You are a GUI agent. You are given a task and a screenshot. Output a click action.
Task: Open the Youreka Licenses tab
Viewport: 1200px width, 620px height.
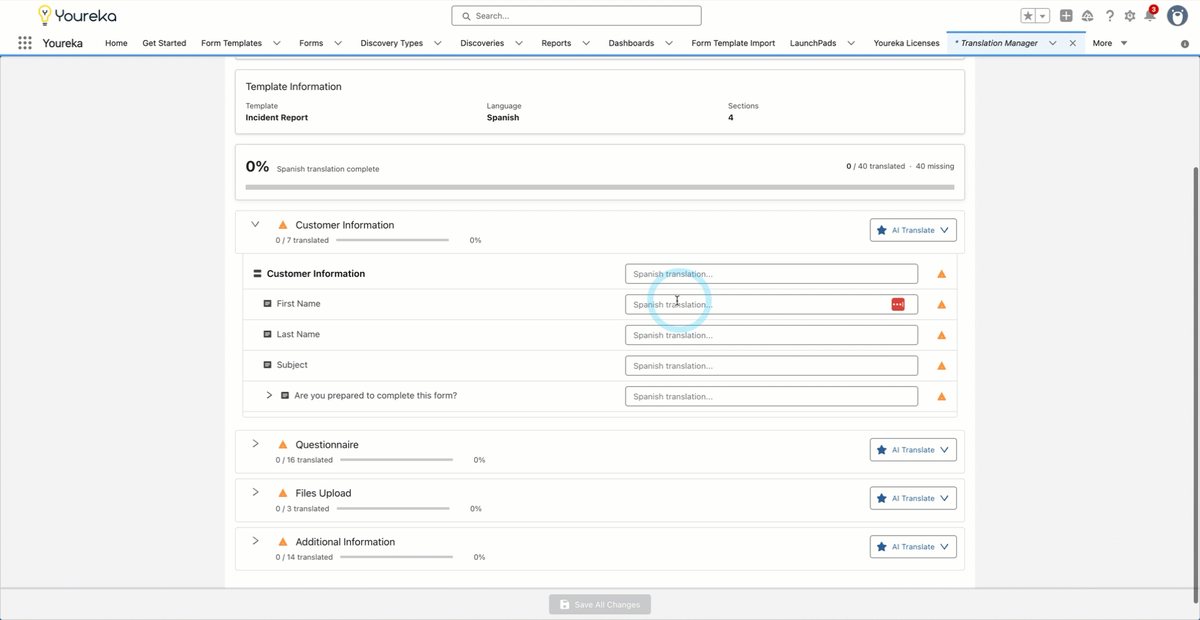pos(906,43)
